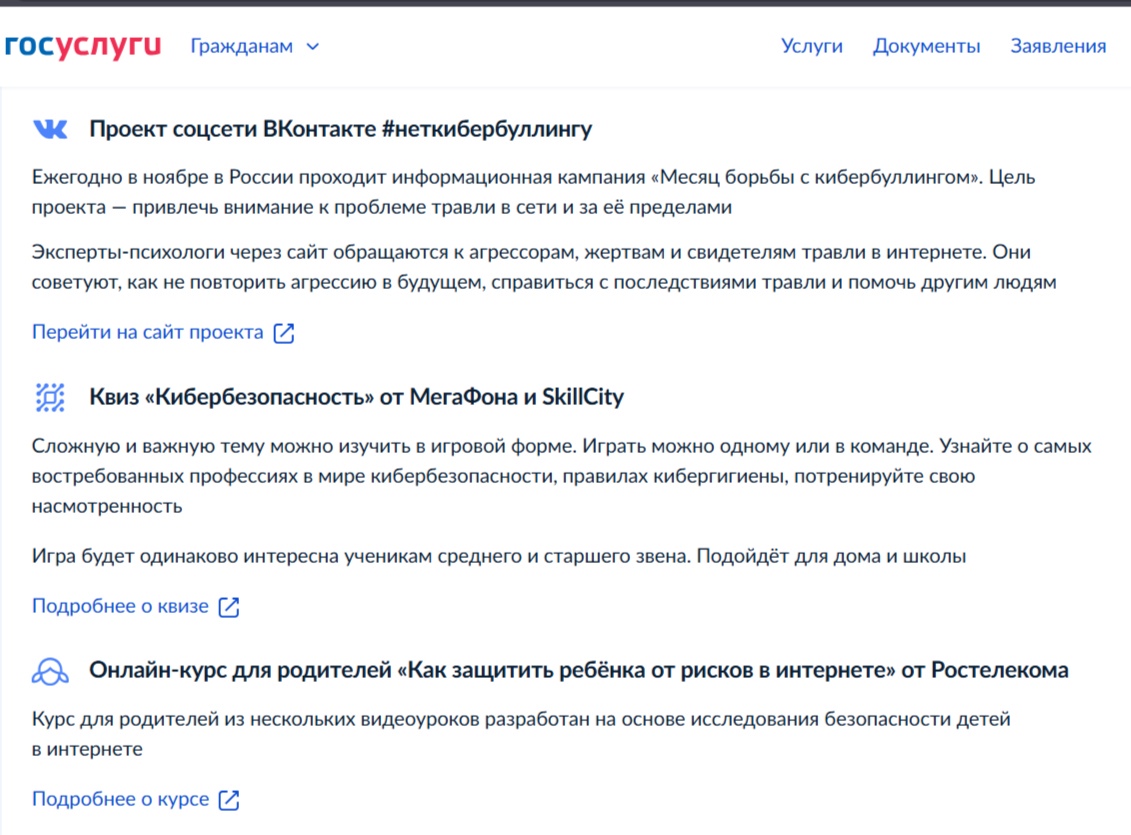Click the heading about Ростелеком online course
The image size is (1131, 835).
578,670
